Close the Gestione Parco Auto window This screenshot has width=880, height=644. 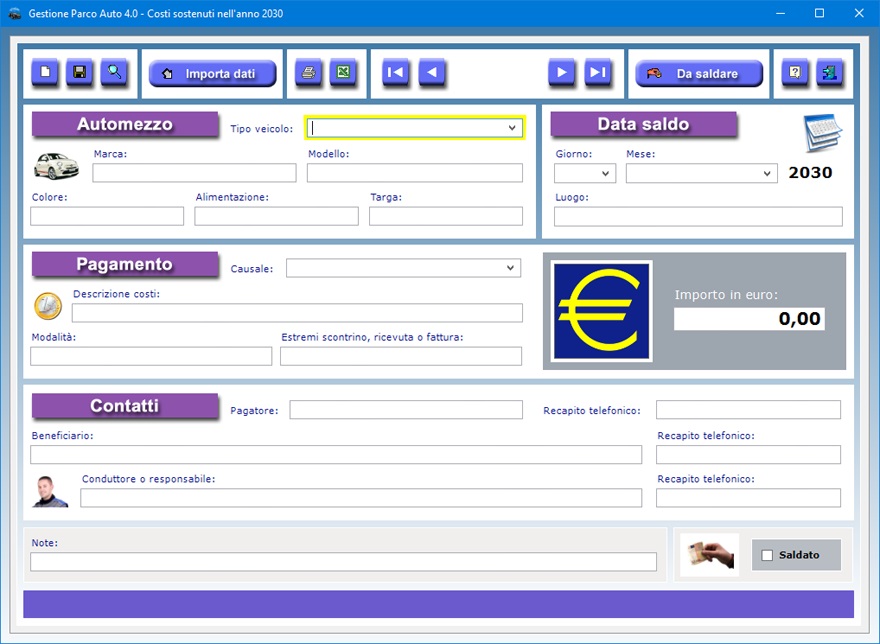[859, 13]
